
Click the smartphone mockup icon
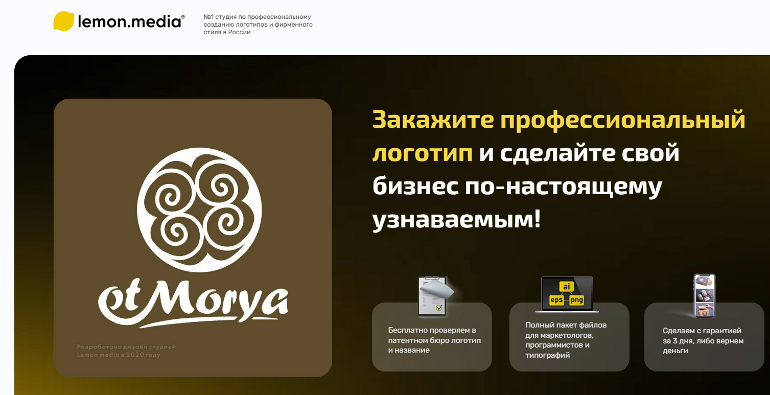[x=704, y=296]
